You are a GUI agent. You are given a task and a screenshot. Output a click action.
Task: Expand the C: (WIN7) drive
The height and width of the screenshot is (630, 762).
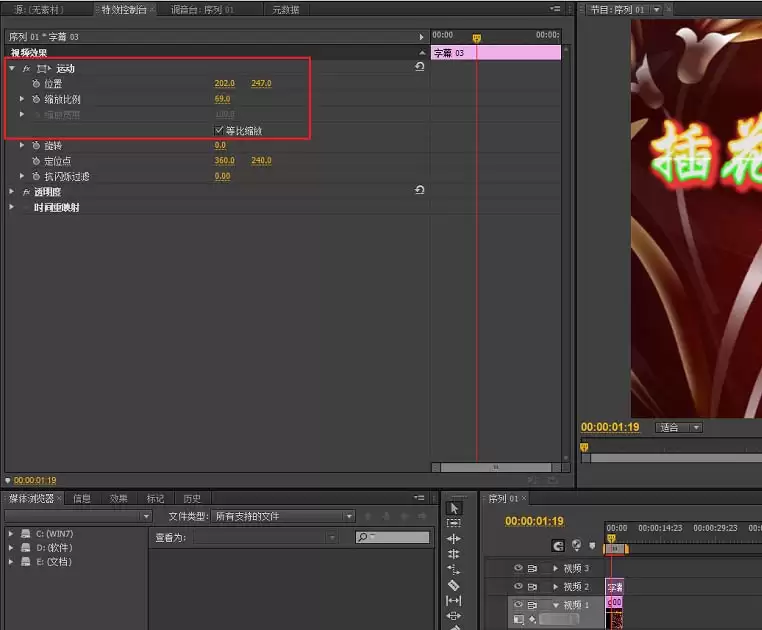11,534
